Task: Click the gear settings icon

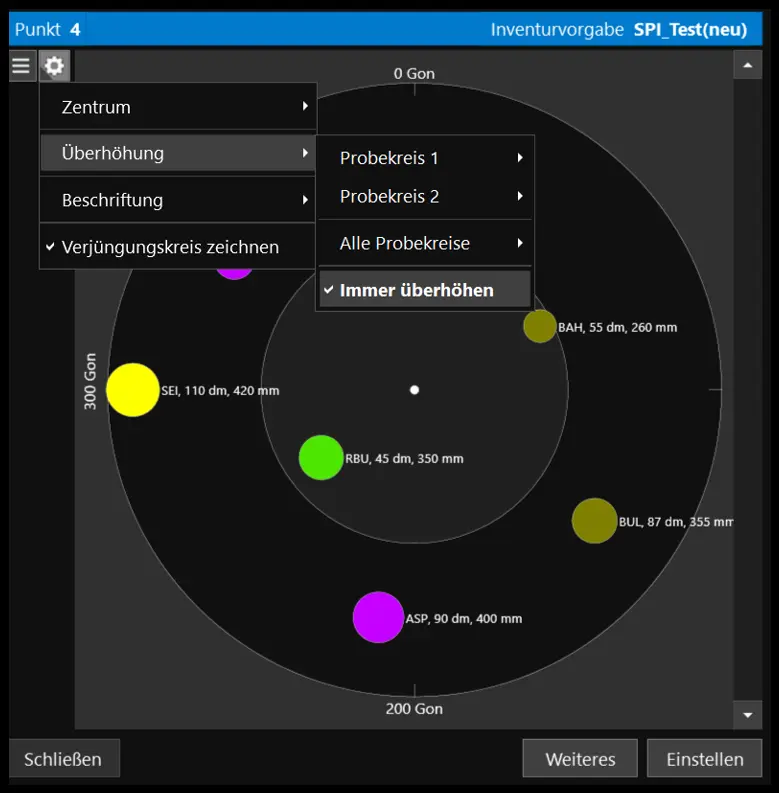Action: 55,66
